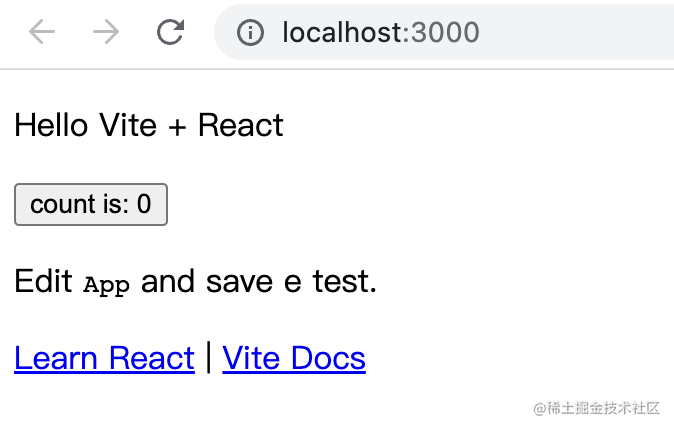This screenshot has height=430, width=674.
Task: Open the Vite Docs link
Action: [294, 358]
